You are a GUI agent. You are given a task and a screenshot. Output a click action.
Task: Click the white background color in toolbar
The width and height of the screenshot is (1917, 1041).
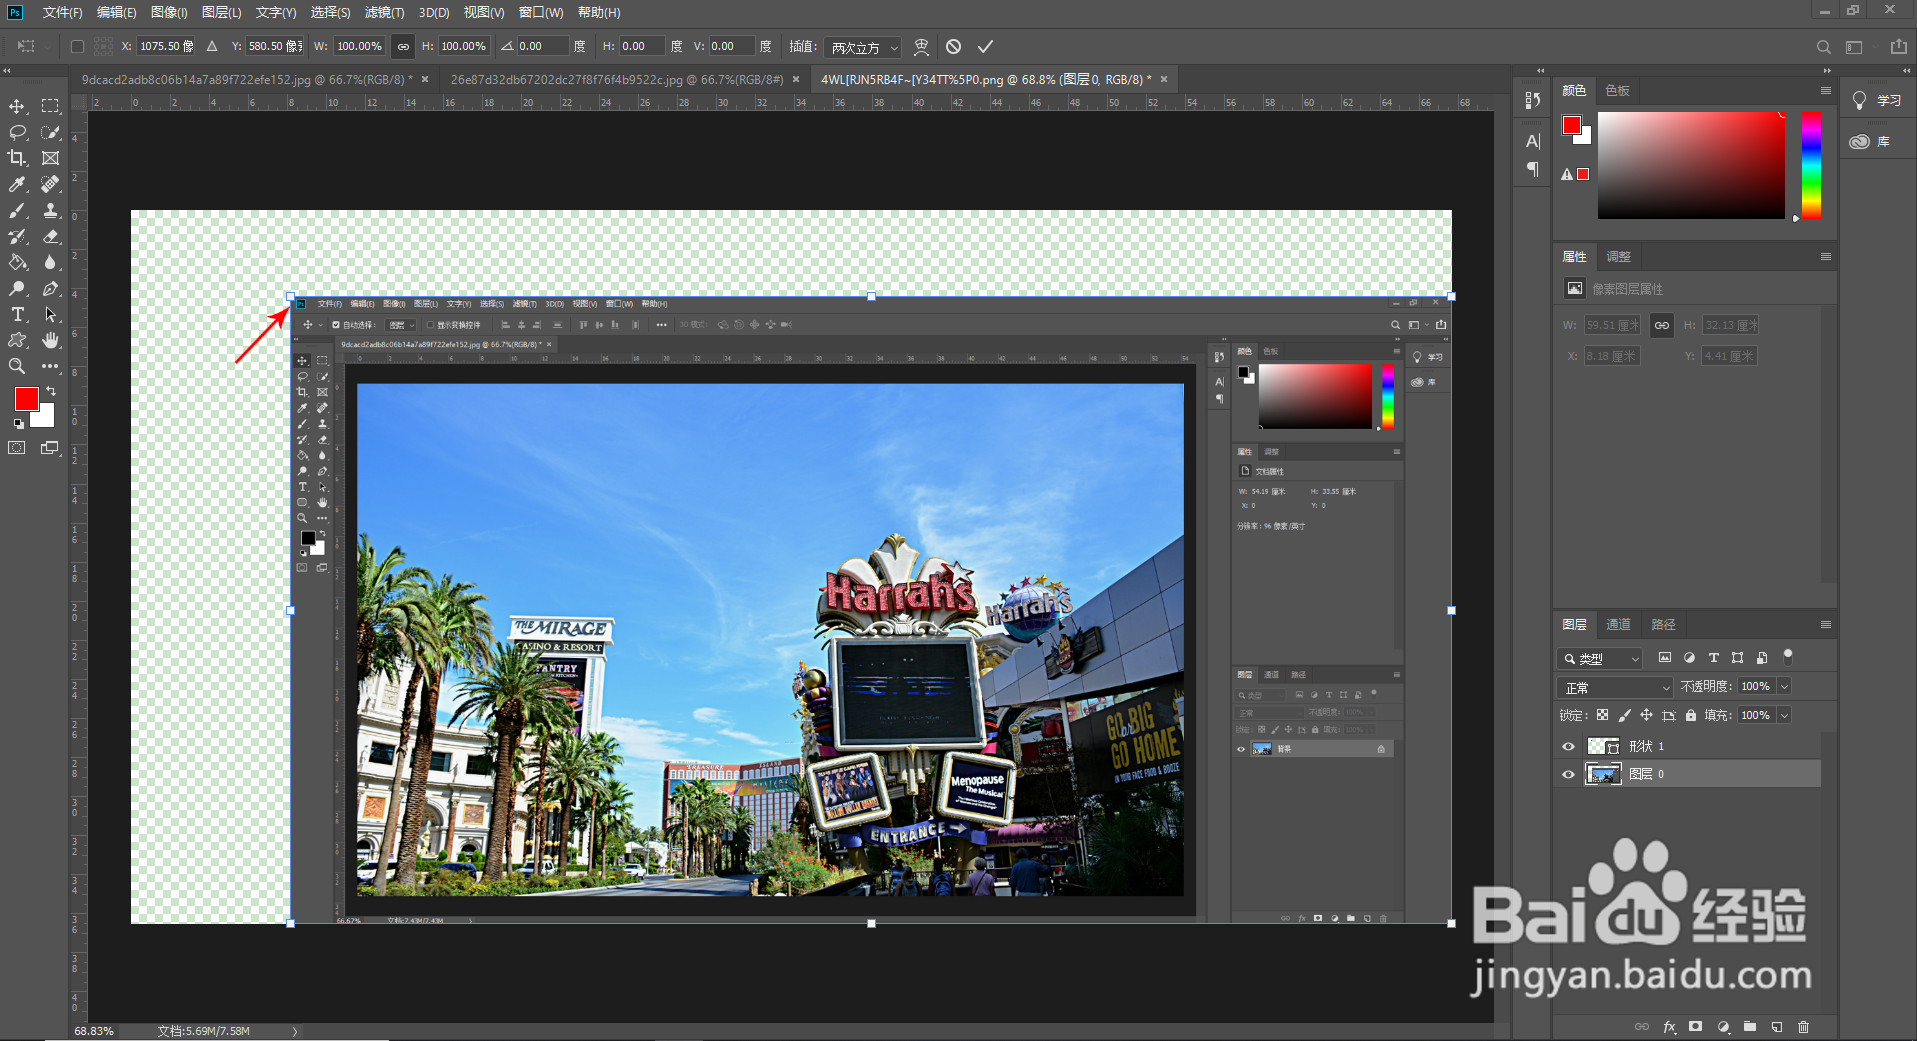[46, 418]
